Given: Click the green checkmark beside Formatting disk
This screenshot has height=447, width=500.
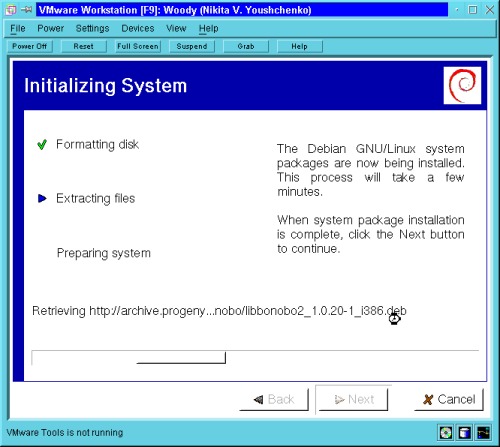Looking at the screenshot, I should (x=42, y=144).
